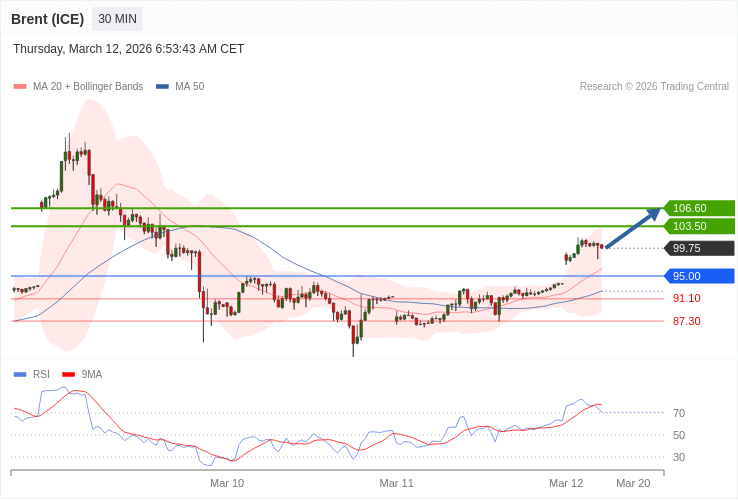The width and height of the screenshot is (738, 500).
Task: Click the Research © 2026 Trading Central credit
Action: (654, 87)
